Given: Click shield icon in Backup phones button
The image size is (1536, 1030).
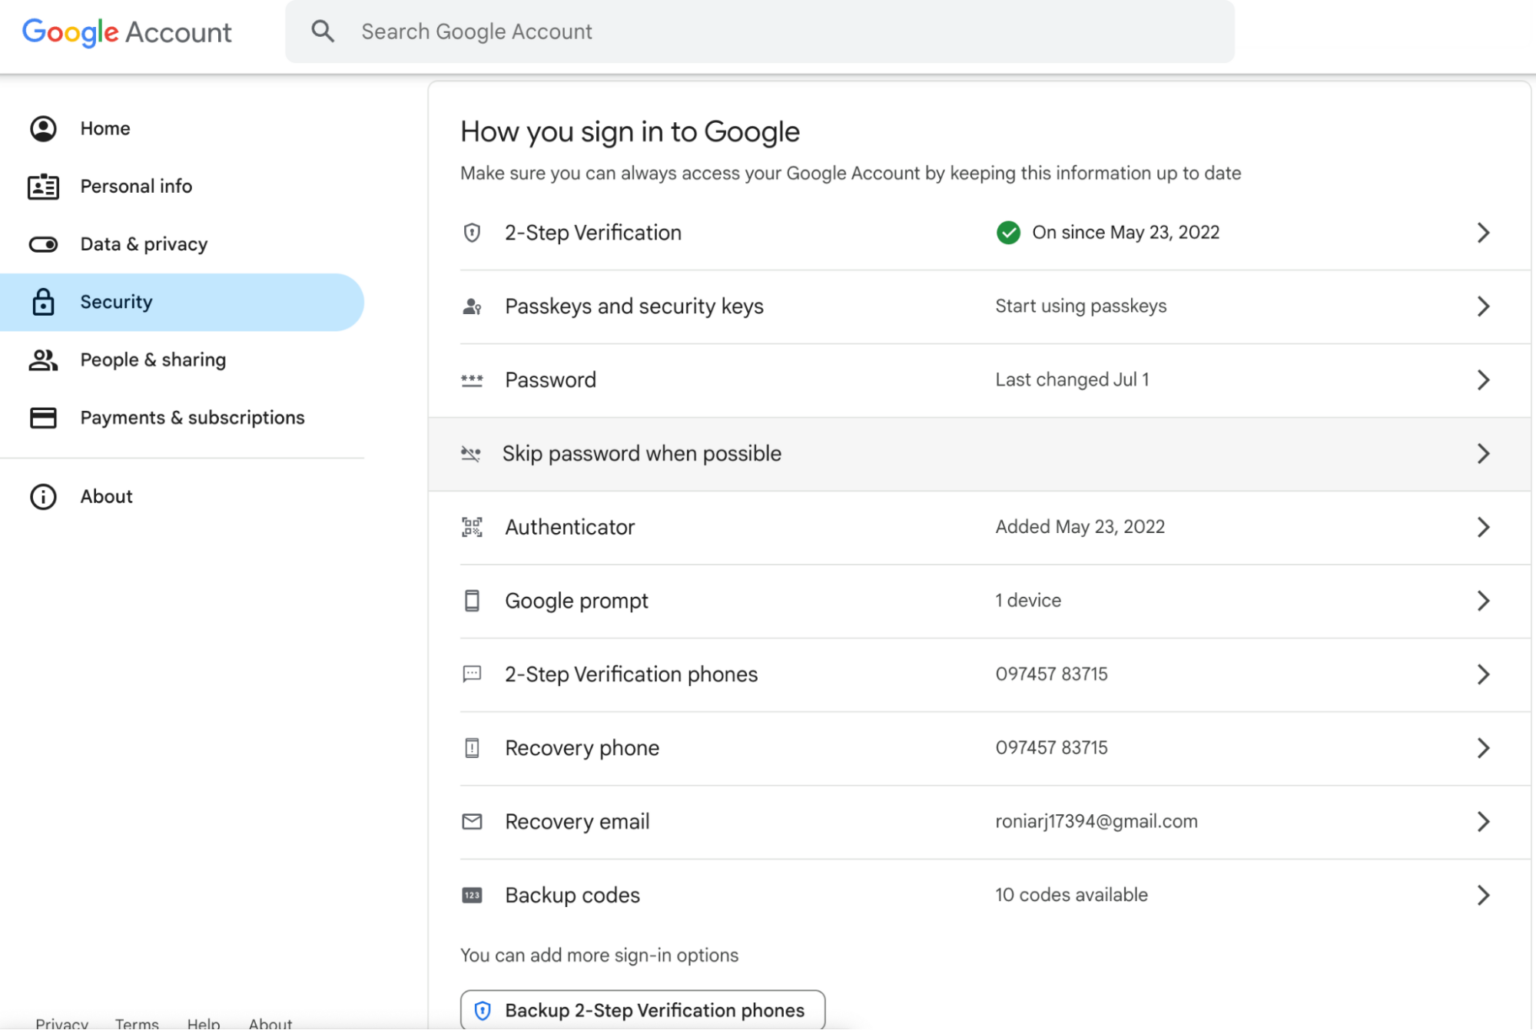Looking at the screenshot, I should 482,1010.
